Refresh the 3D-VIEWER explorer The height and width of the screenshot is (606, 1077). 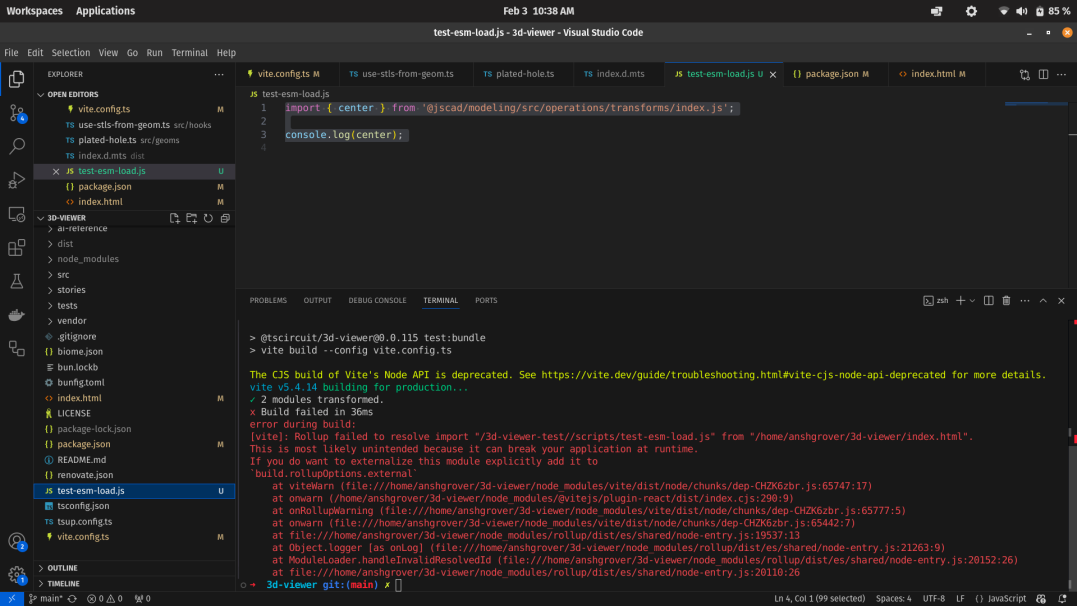click(208, 218)
